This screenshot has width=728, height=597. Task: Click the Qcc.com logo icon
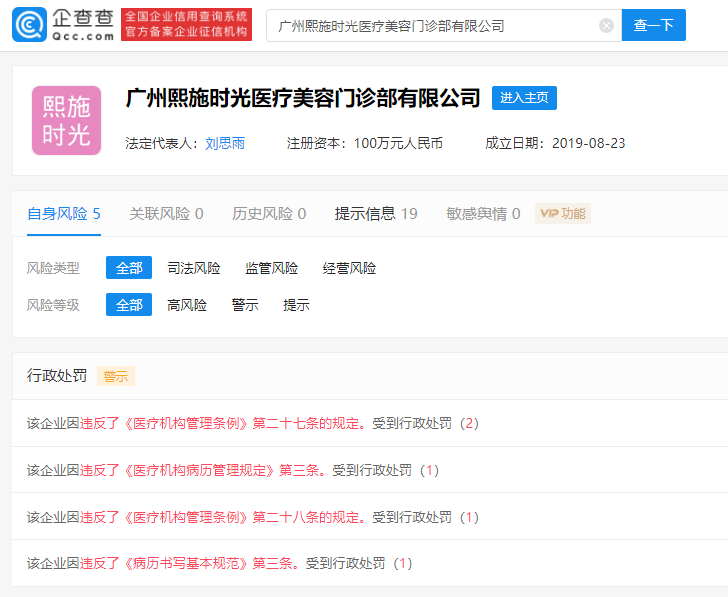[28, 25]
